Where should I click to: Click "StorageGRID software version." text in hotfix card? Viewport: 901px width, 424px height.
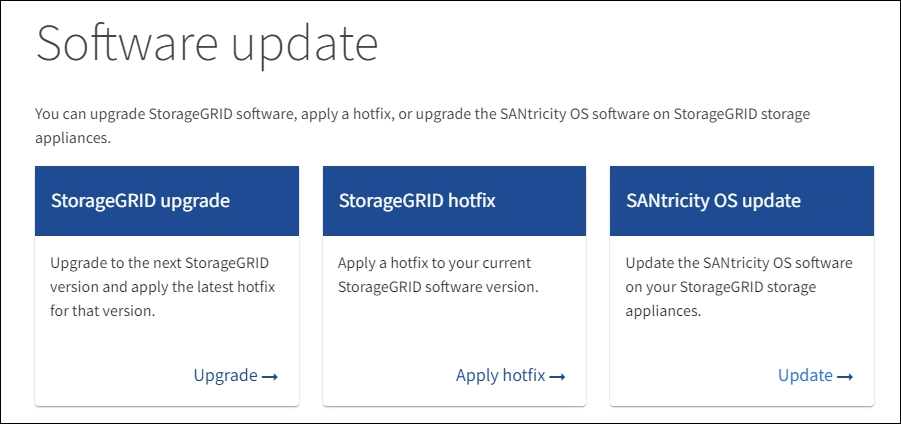coord(439,287)
